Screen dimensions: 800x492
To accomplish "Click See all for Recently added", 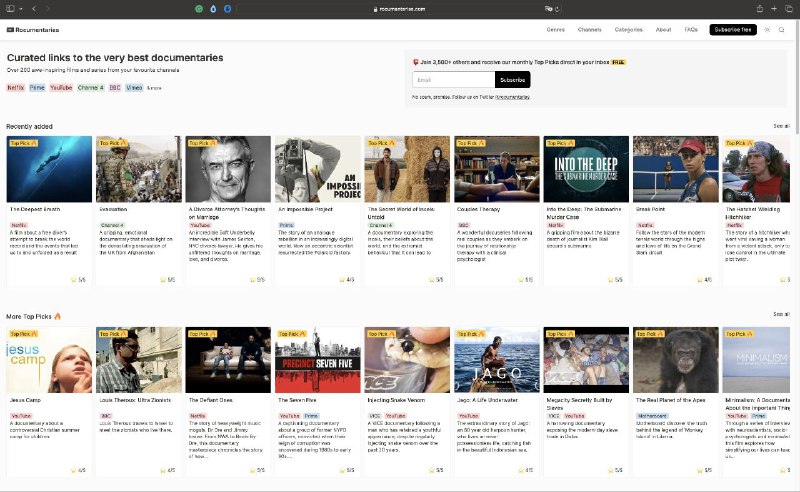I will (780, 126).
